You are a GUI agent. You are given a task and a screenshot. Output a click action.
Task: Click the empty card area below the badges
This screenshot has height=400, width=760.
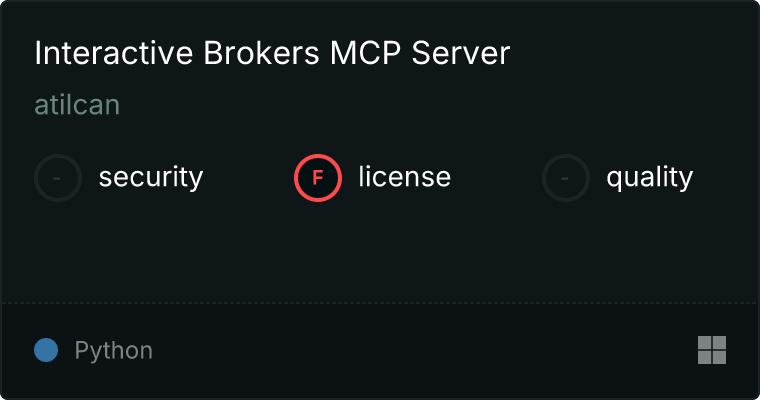[380, 252]
